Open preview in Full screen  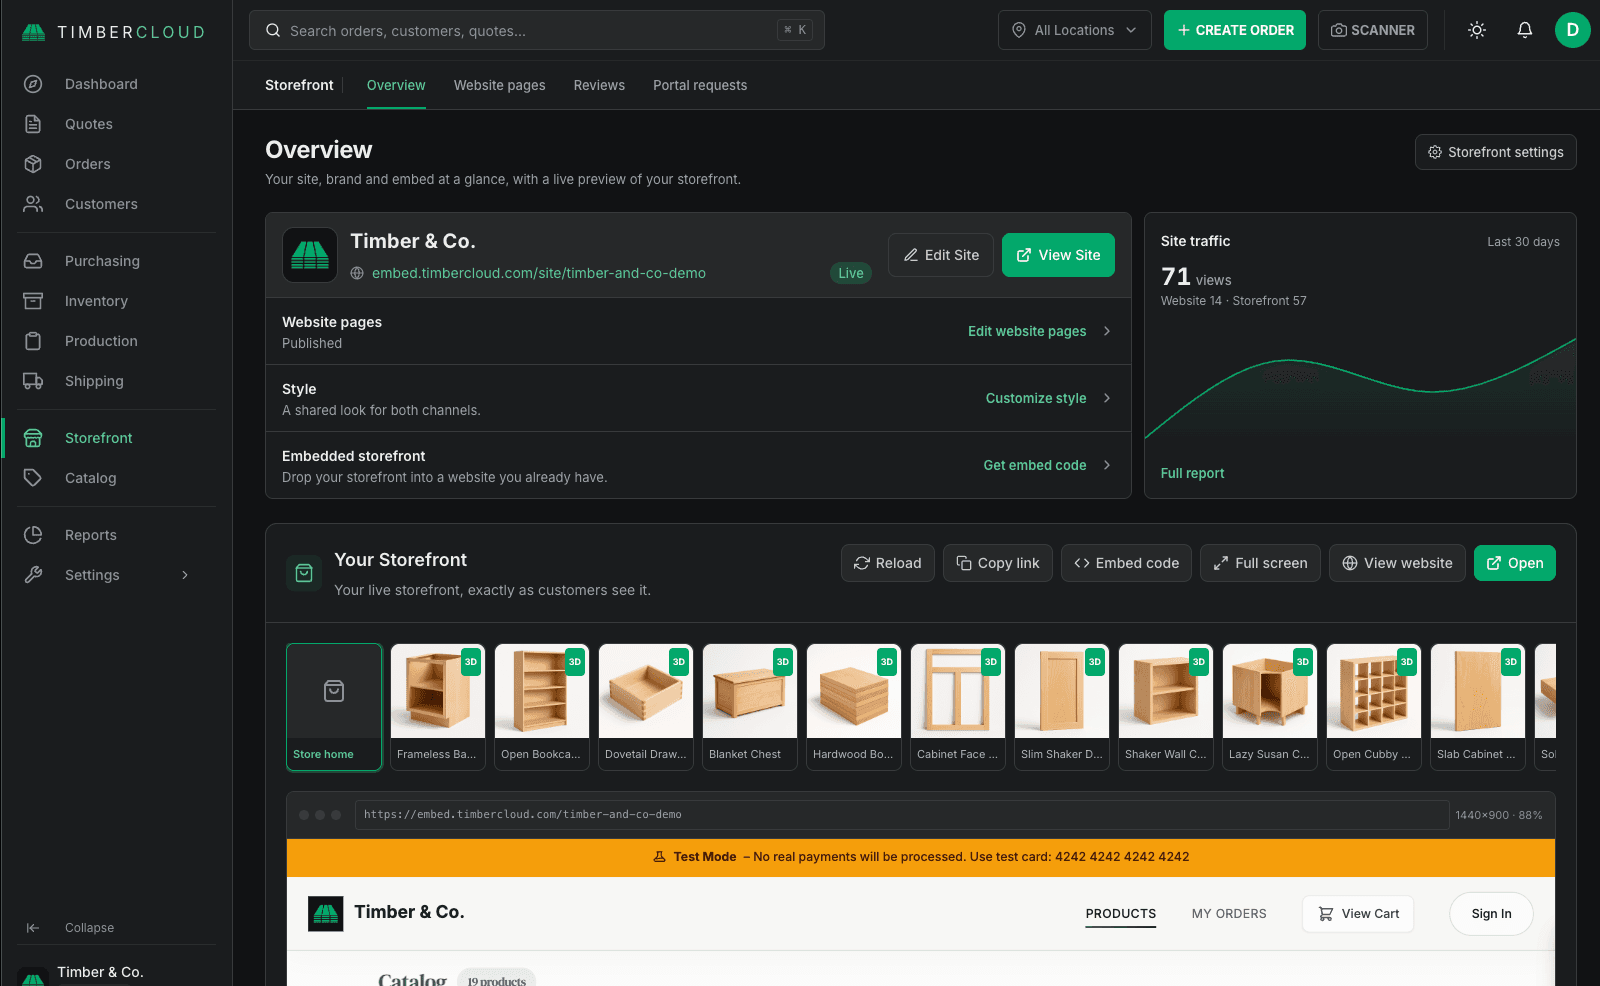[x=1260, y=563]
